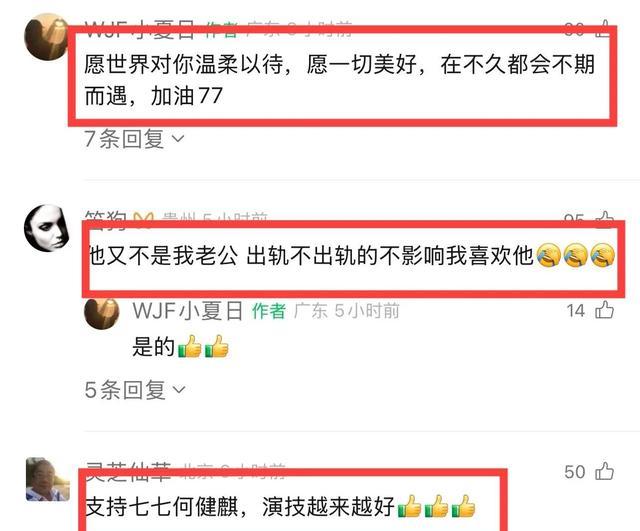Select the comment 支持七七何健麒
This screenshot has height=531, width=640.
point(280,507)
